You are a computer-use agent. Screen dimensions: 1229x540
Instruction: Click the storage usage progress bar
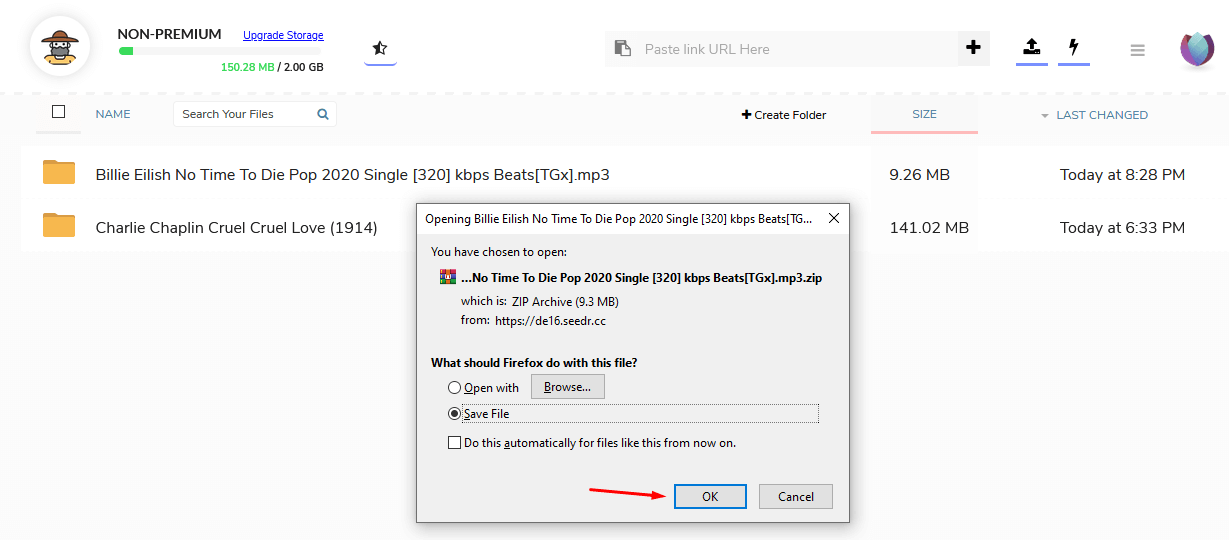[x=220, y=50]
